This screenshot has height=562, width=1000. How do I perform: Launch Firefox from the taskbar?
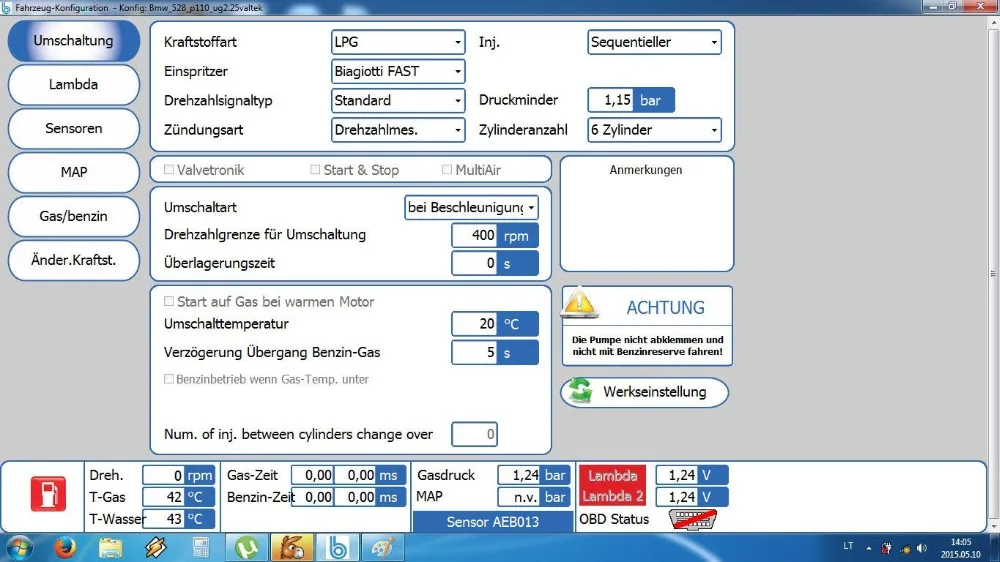65,548
